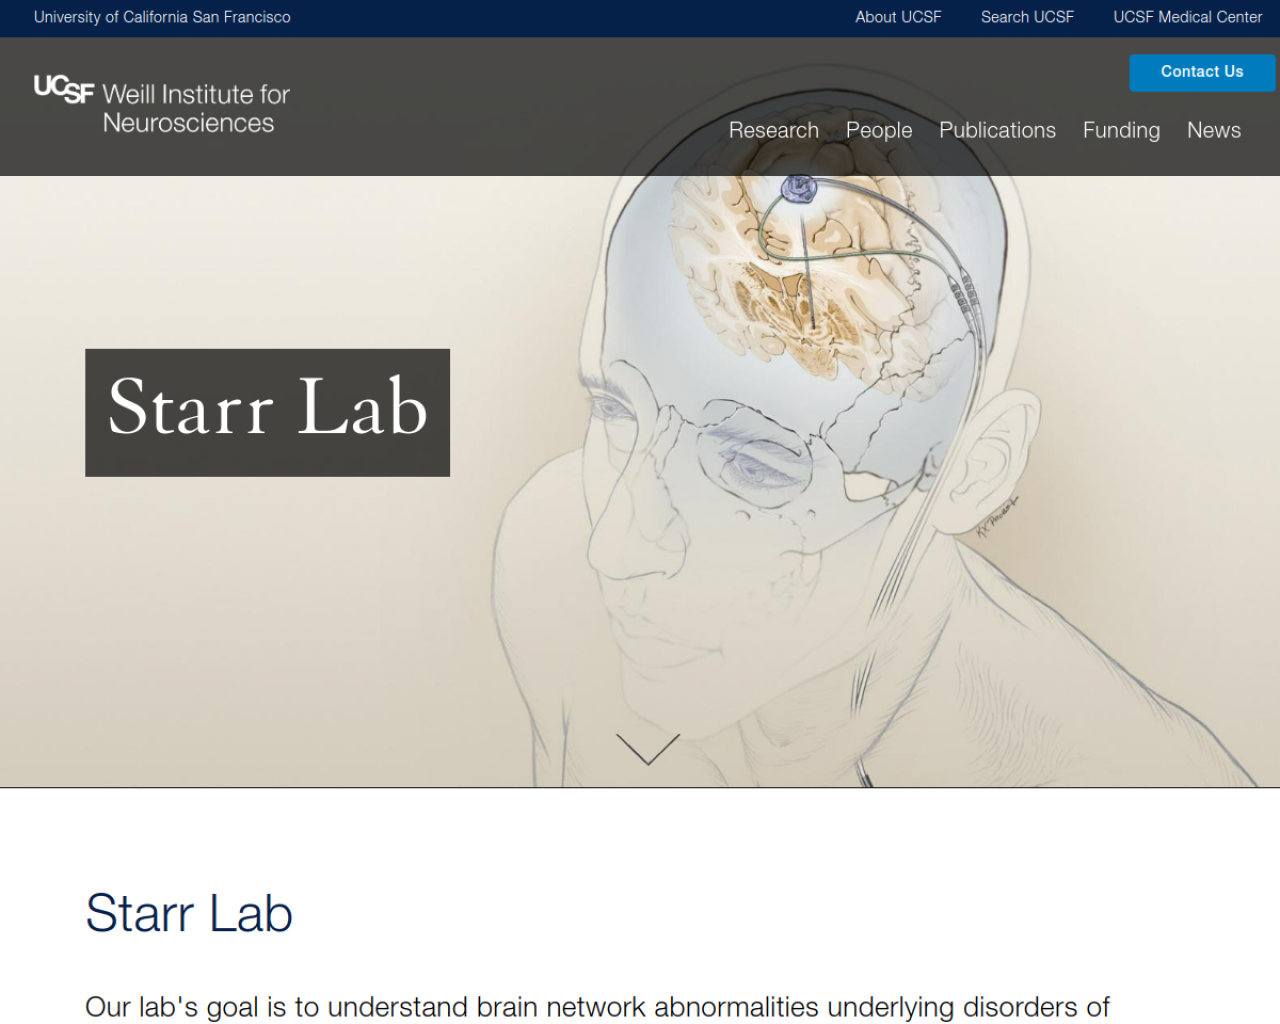Click the artist signature near the ear

point(996,518)
